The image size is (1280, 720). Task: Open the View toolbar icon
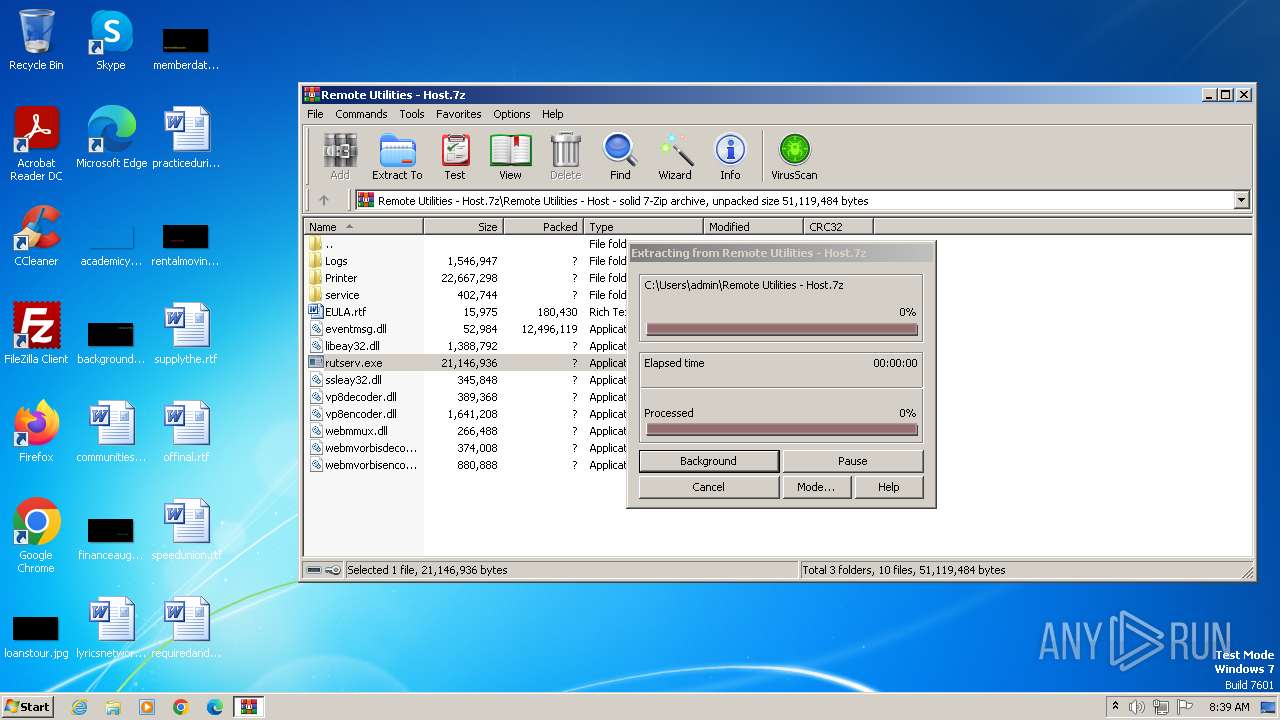coord(510,157)
